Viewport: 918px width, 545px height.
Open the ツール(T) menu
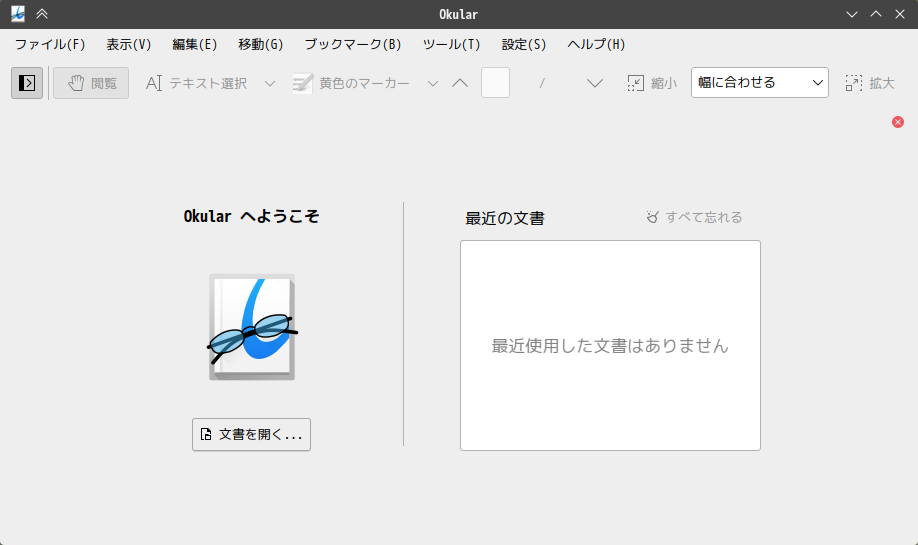(x=451, y=44)
